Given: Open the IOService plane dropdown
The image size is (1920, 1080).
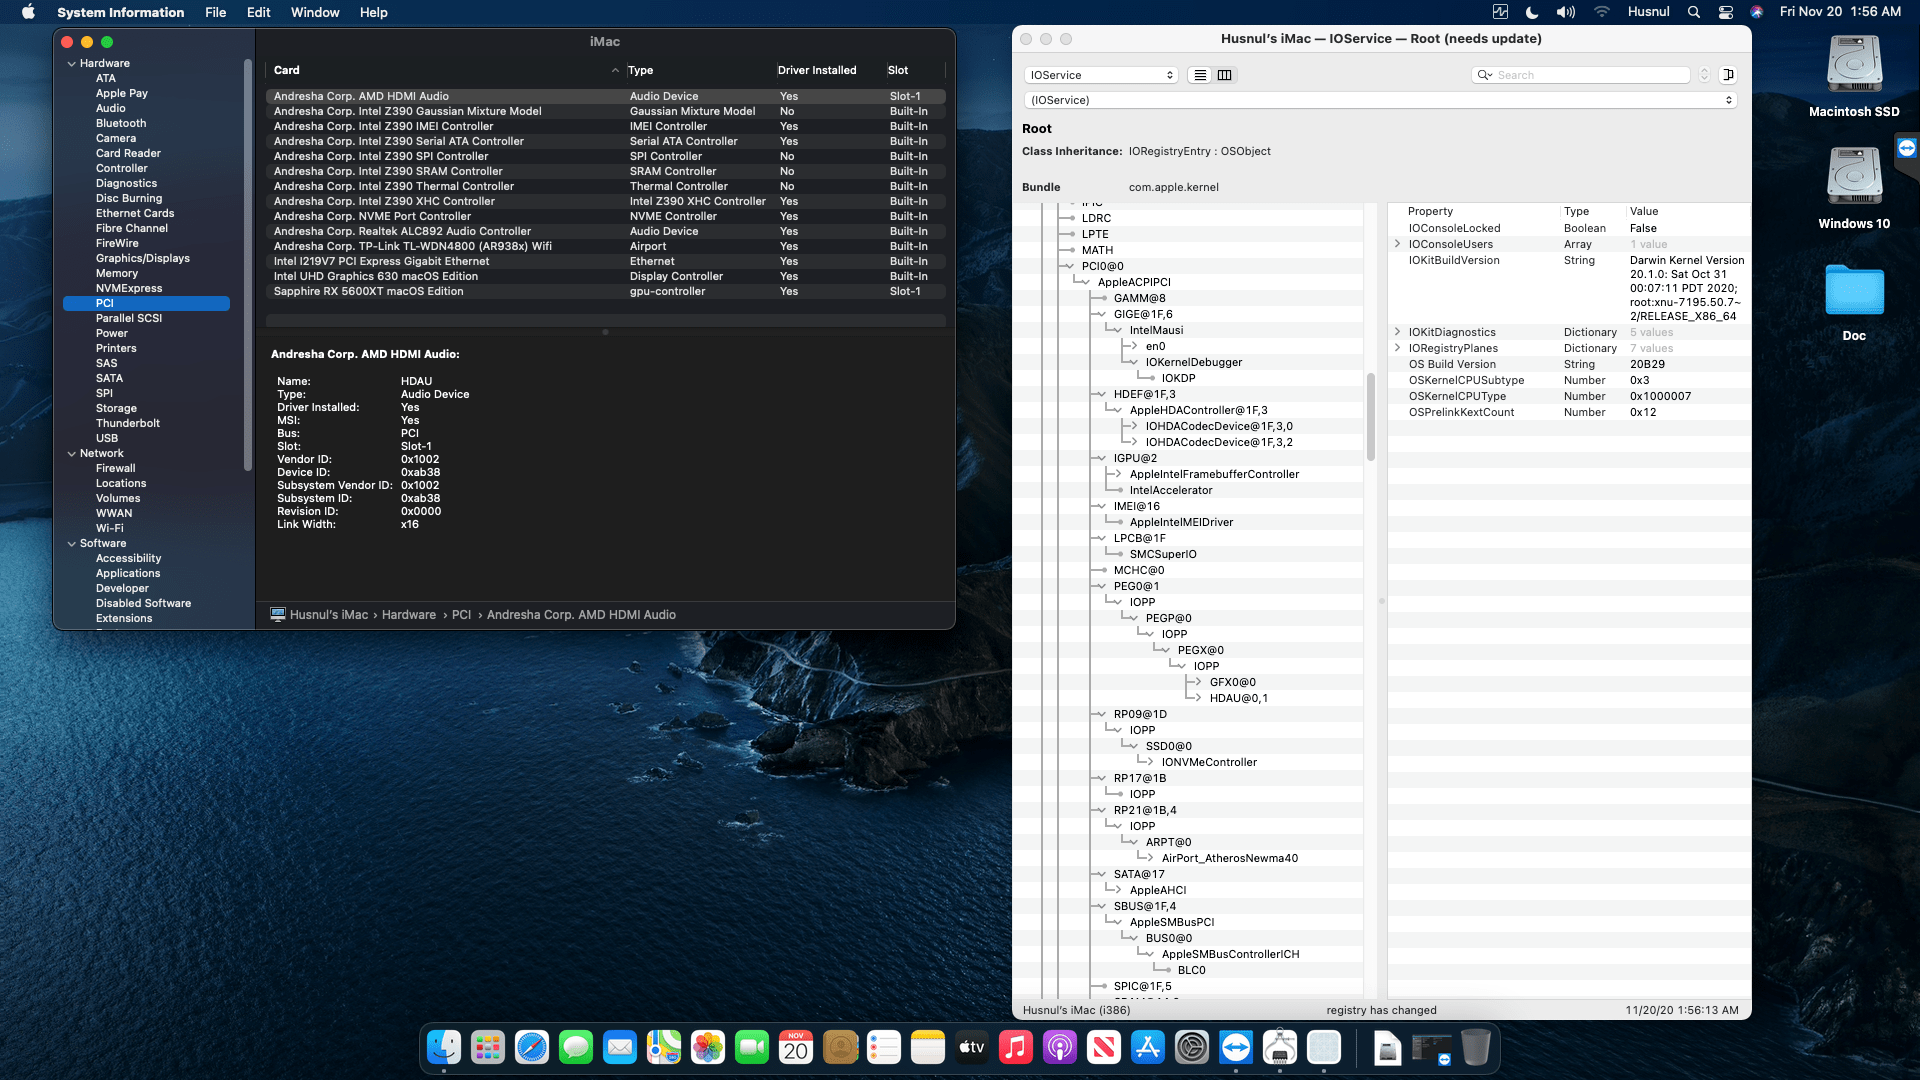Looking at the screenshot, I should coord(1100,75).
